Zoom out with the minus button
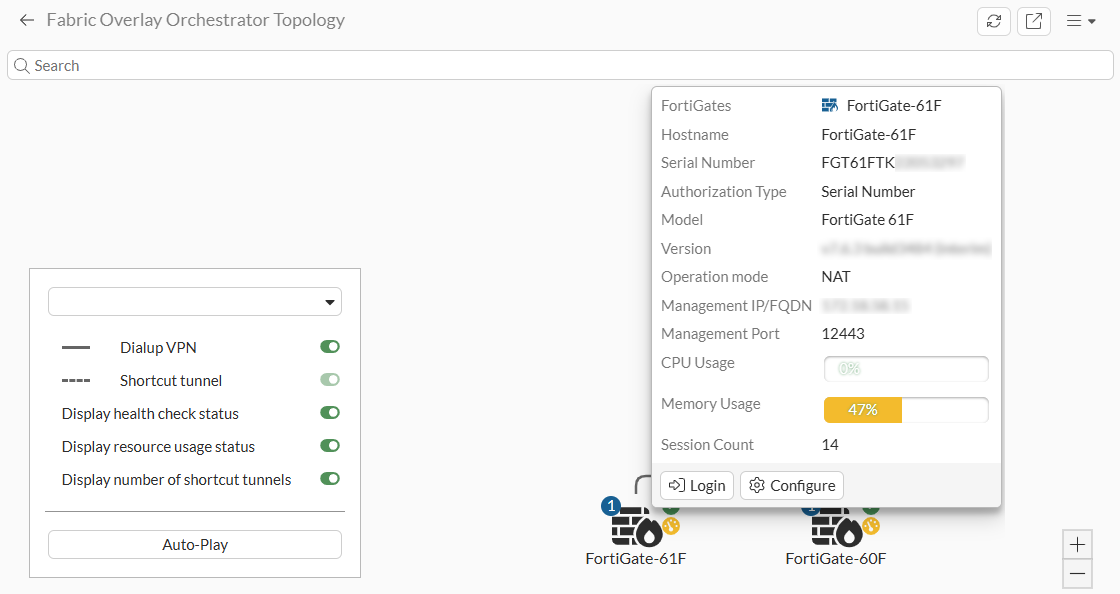1120x594 pixels. [x=1077, y=574]
